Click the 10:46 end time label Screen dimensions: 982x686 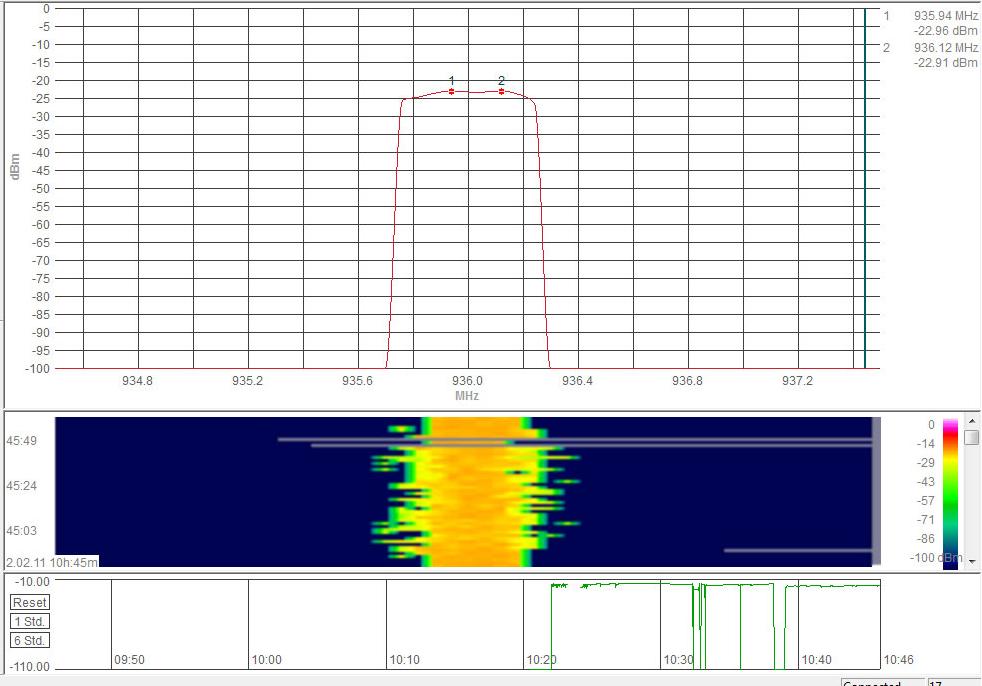tap(898, 660)
